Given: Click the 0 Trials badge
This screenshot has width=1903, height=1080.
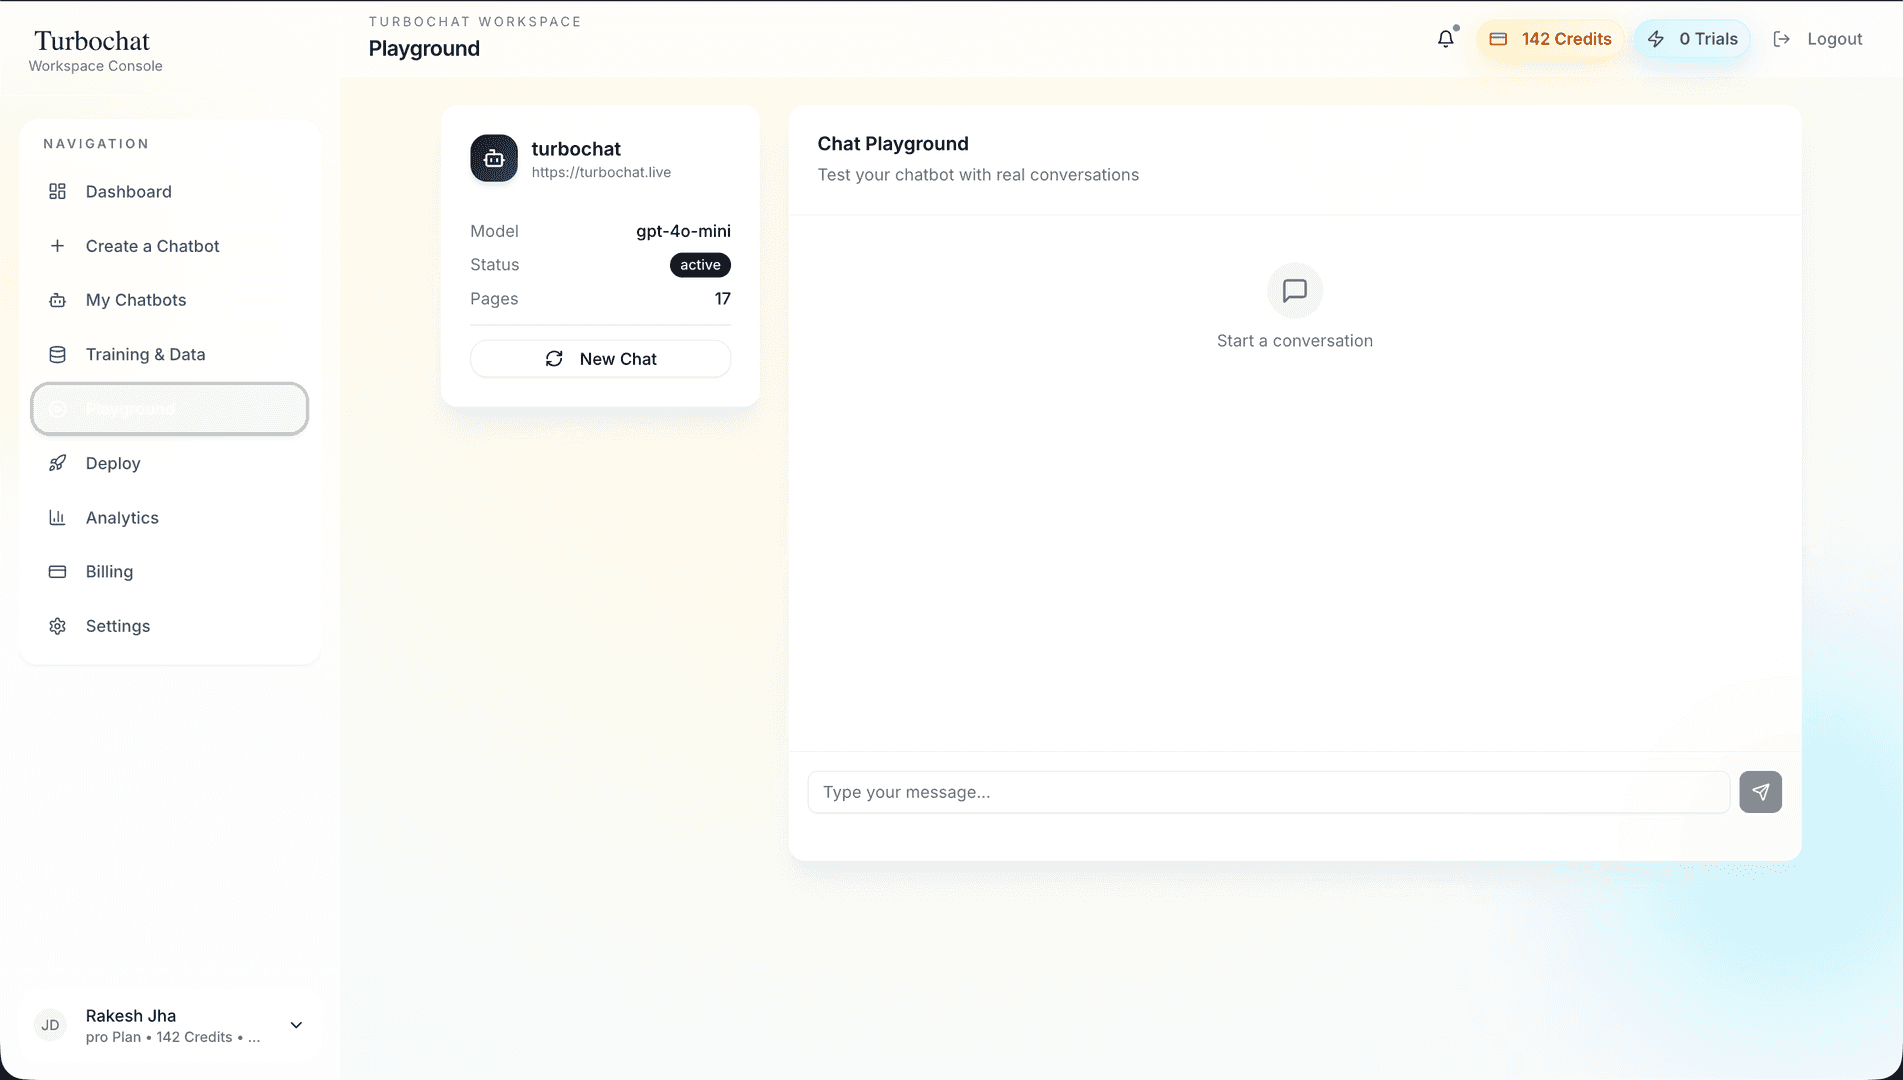Looking at the screenshot, I should tap(1692, 39).
